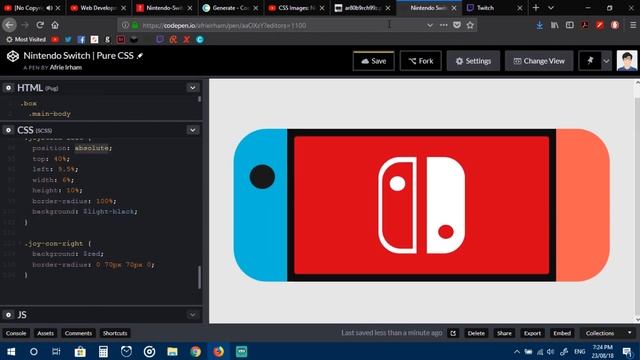Viewport: 640px width, 360px height.
Task: Reload the current page
Action: click(x=40, y=25)
